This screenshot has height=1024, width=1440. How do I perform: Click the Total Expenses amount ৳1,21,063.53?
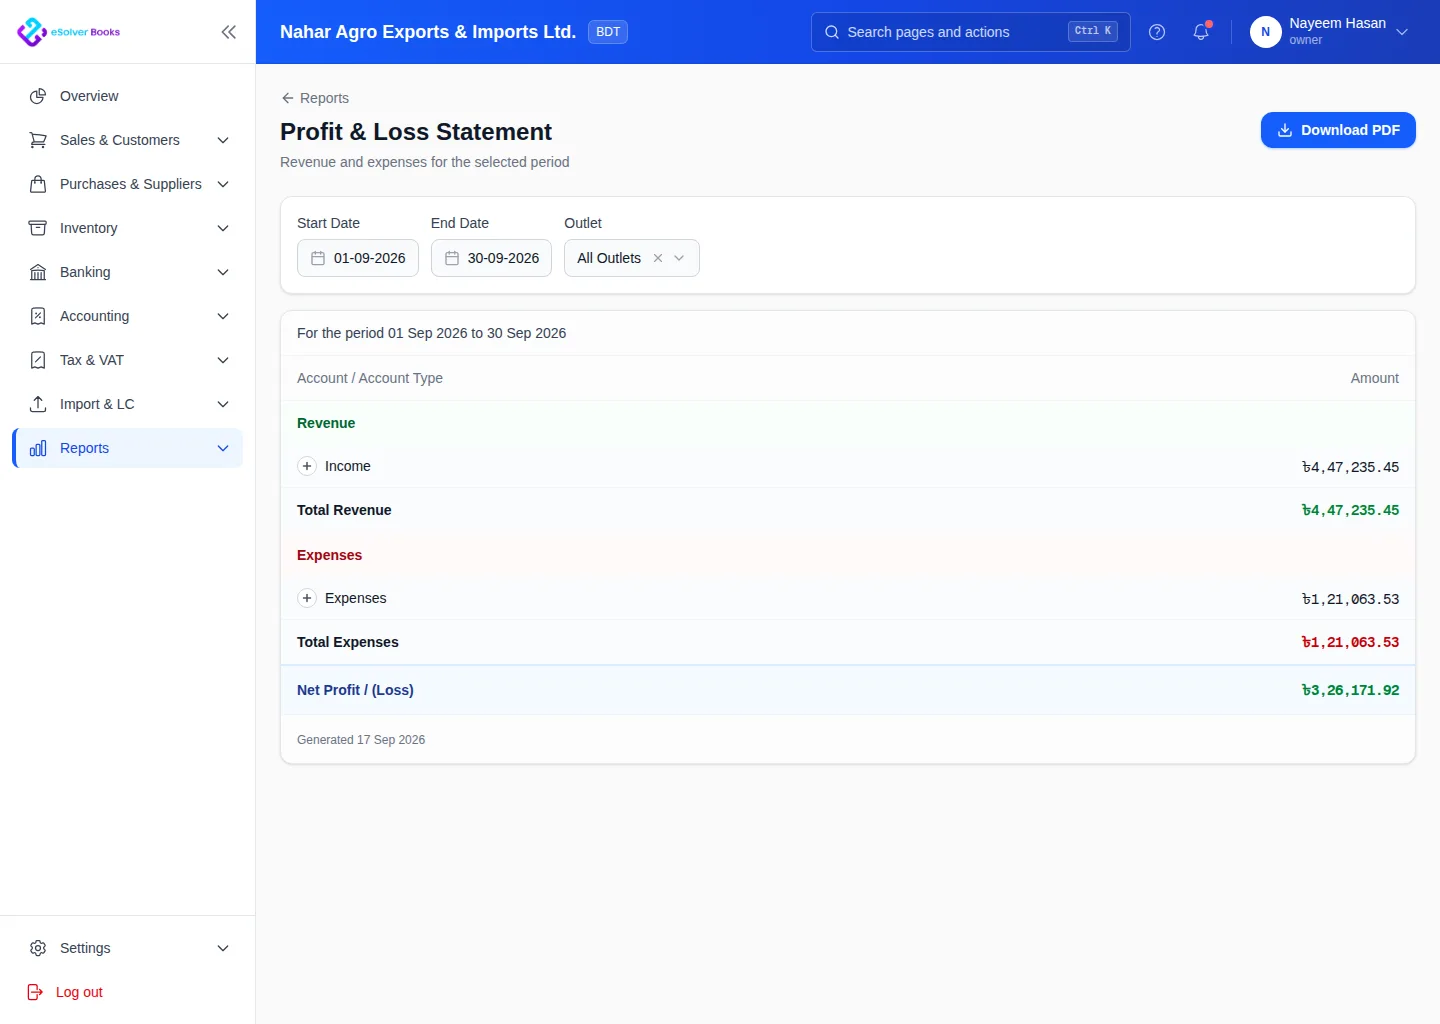(1350, 642)
